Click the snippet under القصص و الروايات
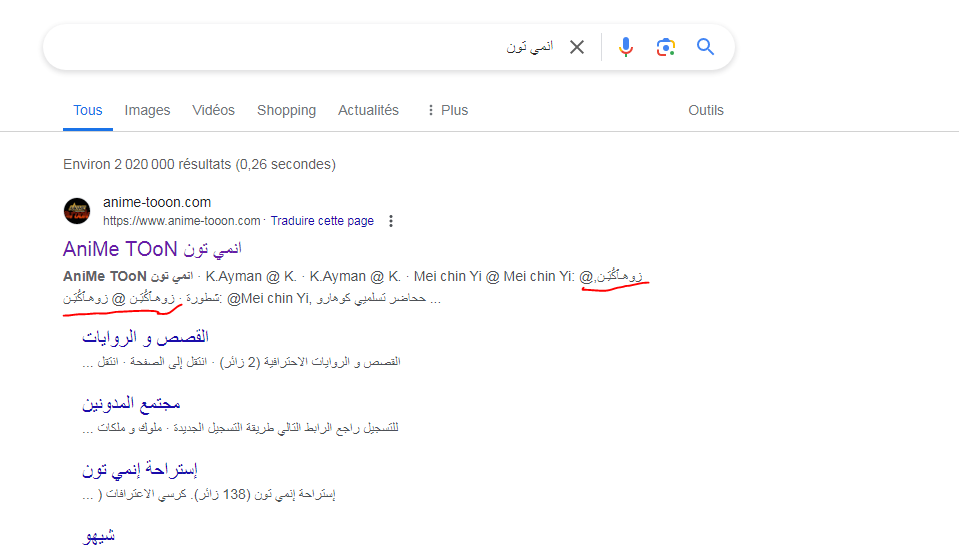 tap(241, 362)
